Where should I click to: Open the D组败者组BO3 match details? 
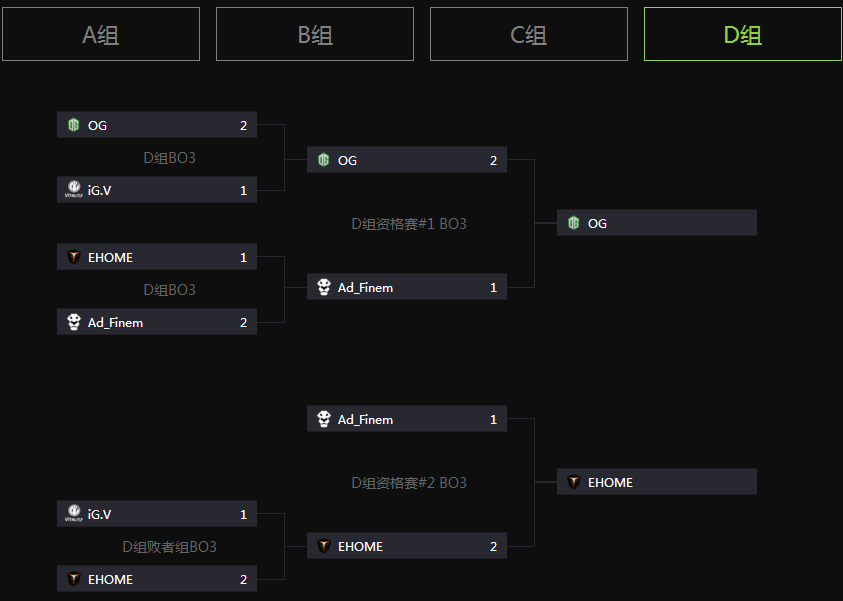pyautogui.click(x=169, y=547)
